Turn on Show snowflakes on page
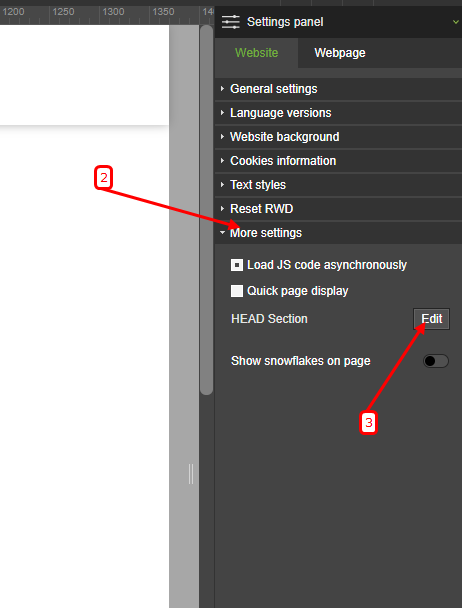 [x=436, y=361]
